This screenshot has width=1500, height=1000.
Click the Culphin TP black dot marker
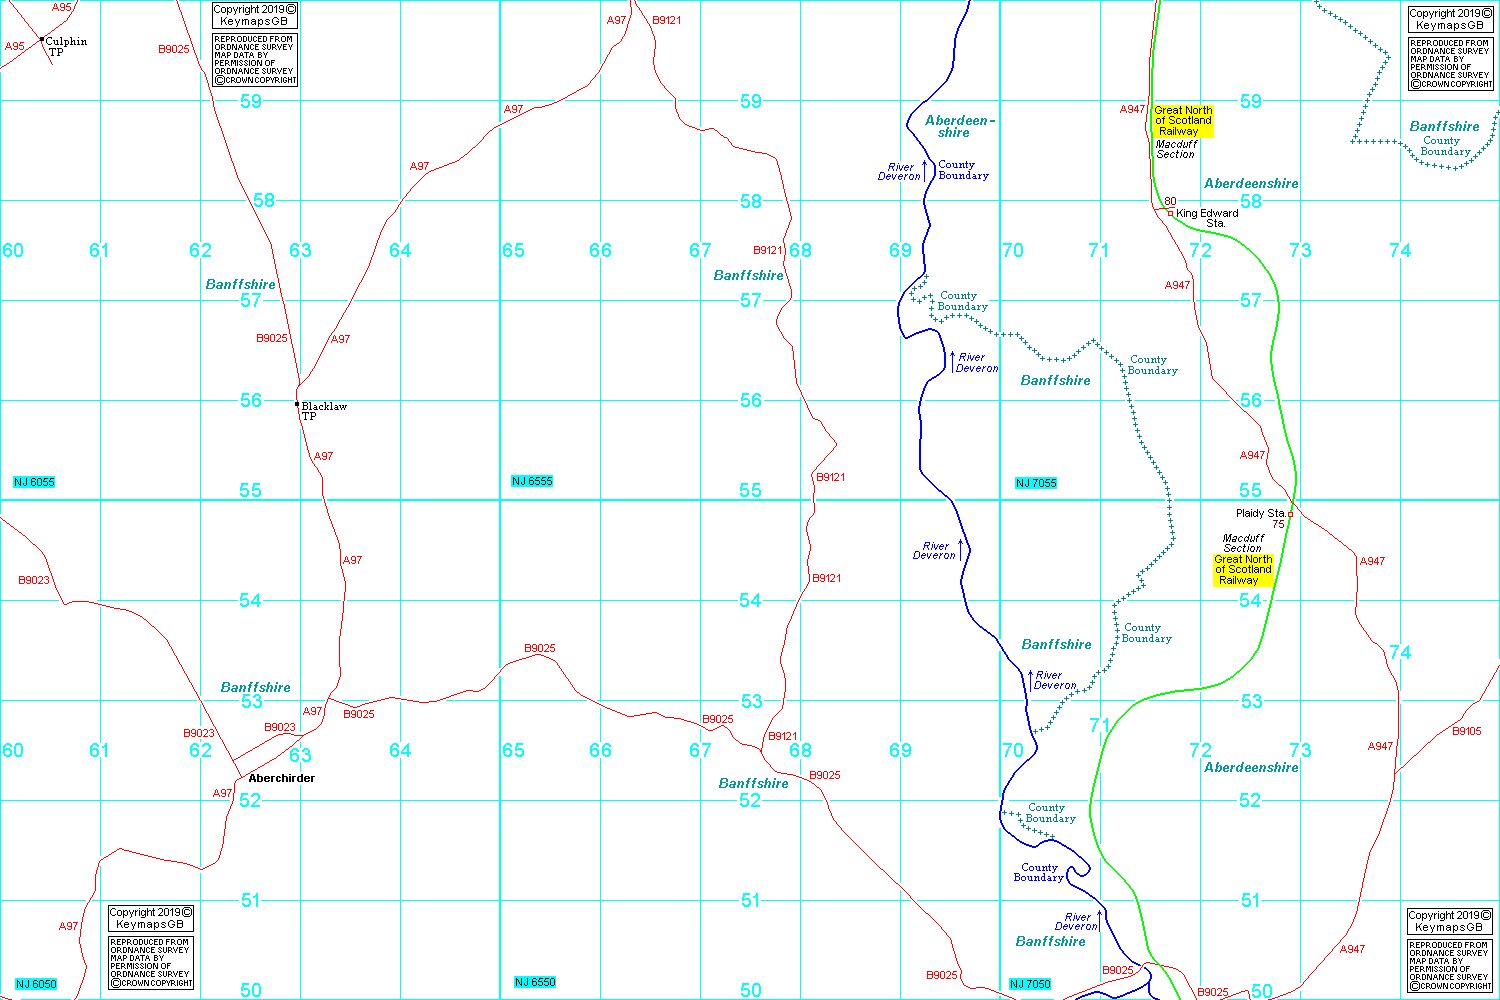click(42, 40)
